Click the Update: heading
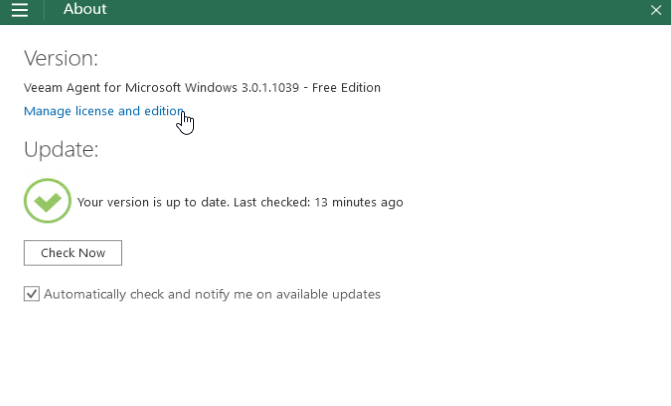The height and width of the screenshot is (406, 671). 61,149
